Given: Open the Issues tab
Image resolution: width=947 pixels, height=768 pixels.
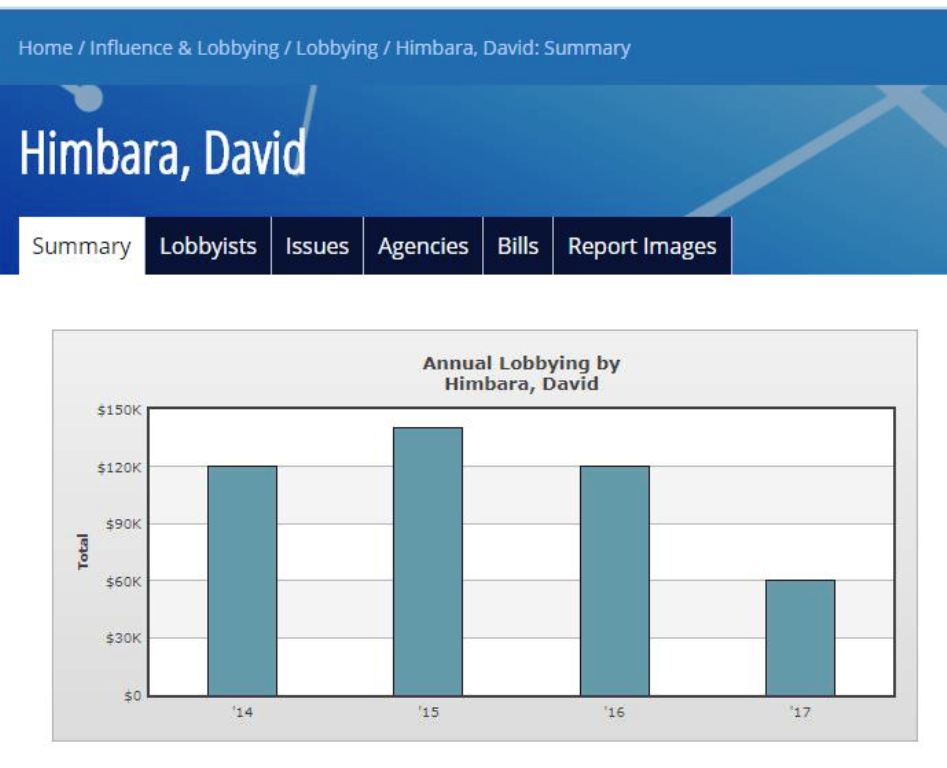Looking at the screenshot, I should click(x=317, y=246).
